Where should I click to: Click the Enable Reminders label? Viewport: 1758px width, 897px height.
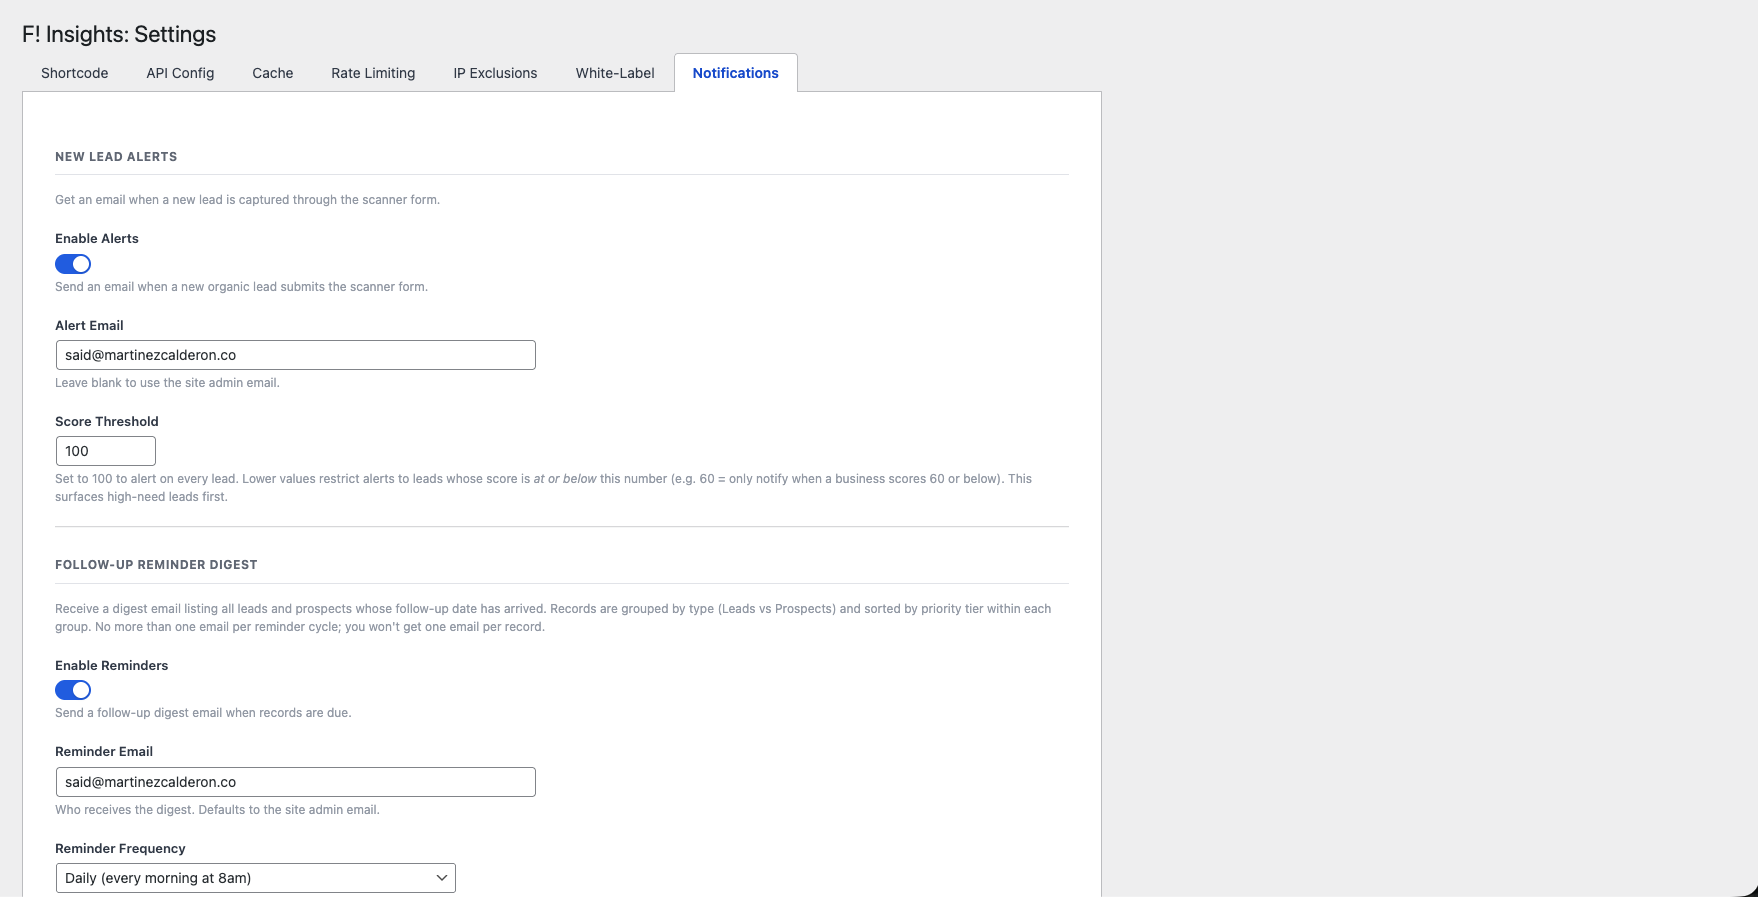(x=112, y=665)
